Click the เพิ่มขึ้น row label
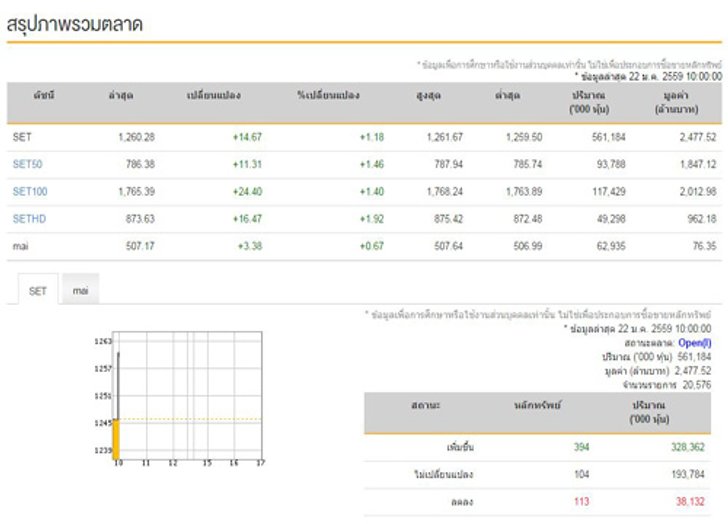This screenshot has width=728, height=524. (x=460, y=447)
